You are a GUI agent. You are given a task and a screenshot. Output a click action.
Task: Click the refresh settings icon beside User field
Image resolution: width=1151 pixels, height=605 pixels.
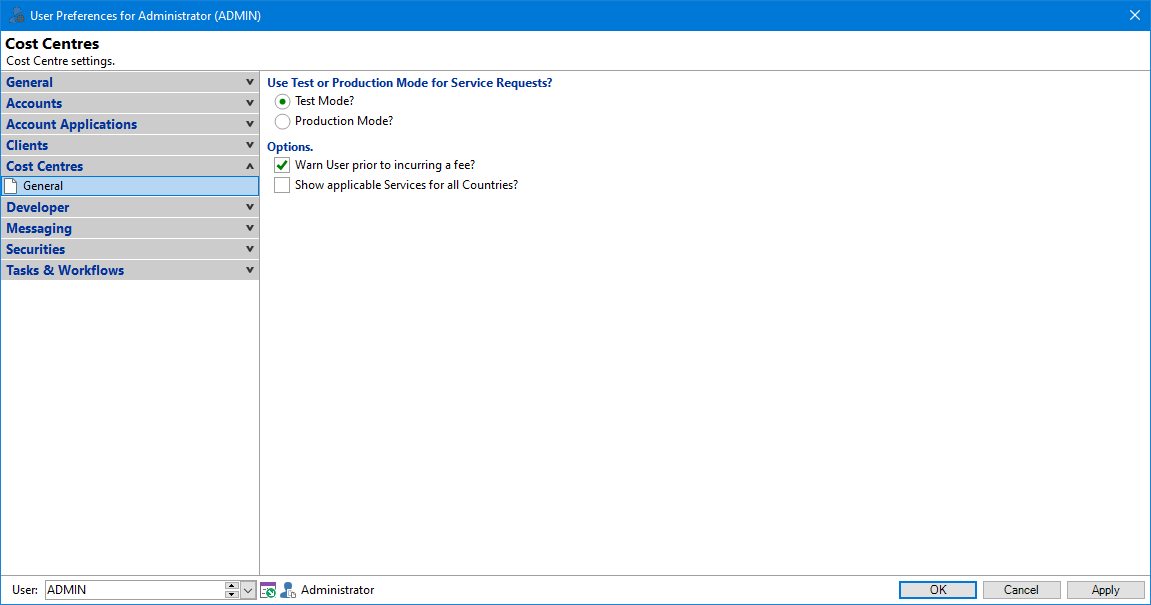(268, 590)
